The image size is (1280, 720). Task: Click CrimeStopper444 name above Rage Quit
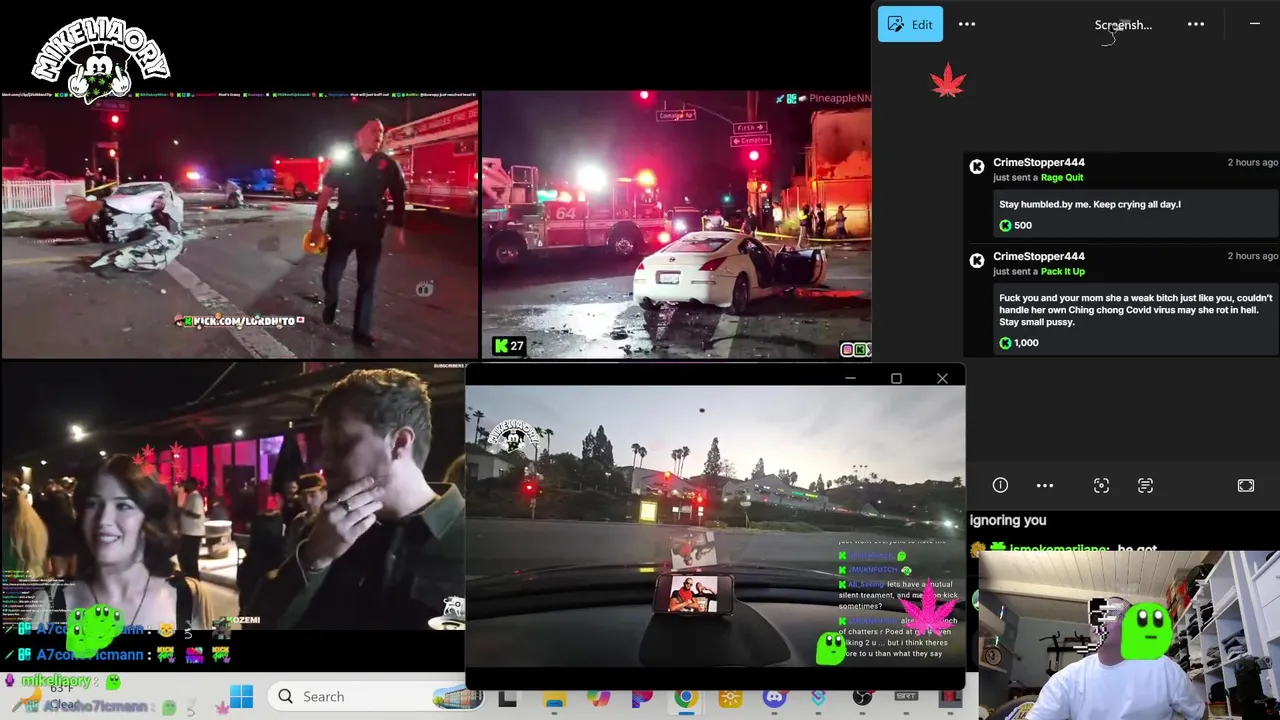(1039, 162)
